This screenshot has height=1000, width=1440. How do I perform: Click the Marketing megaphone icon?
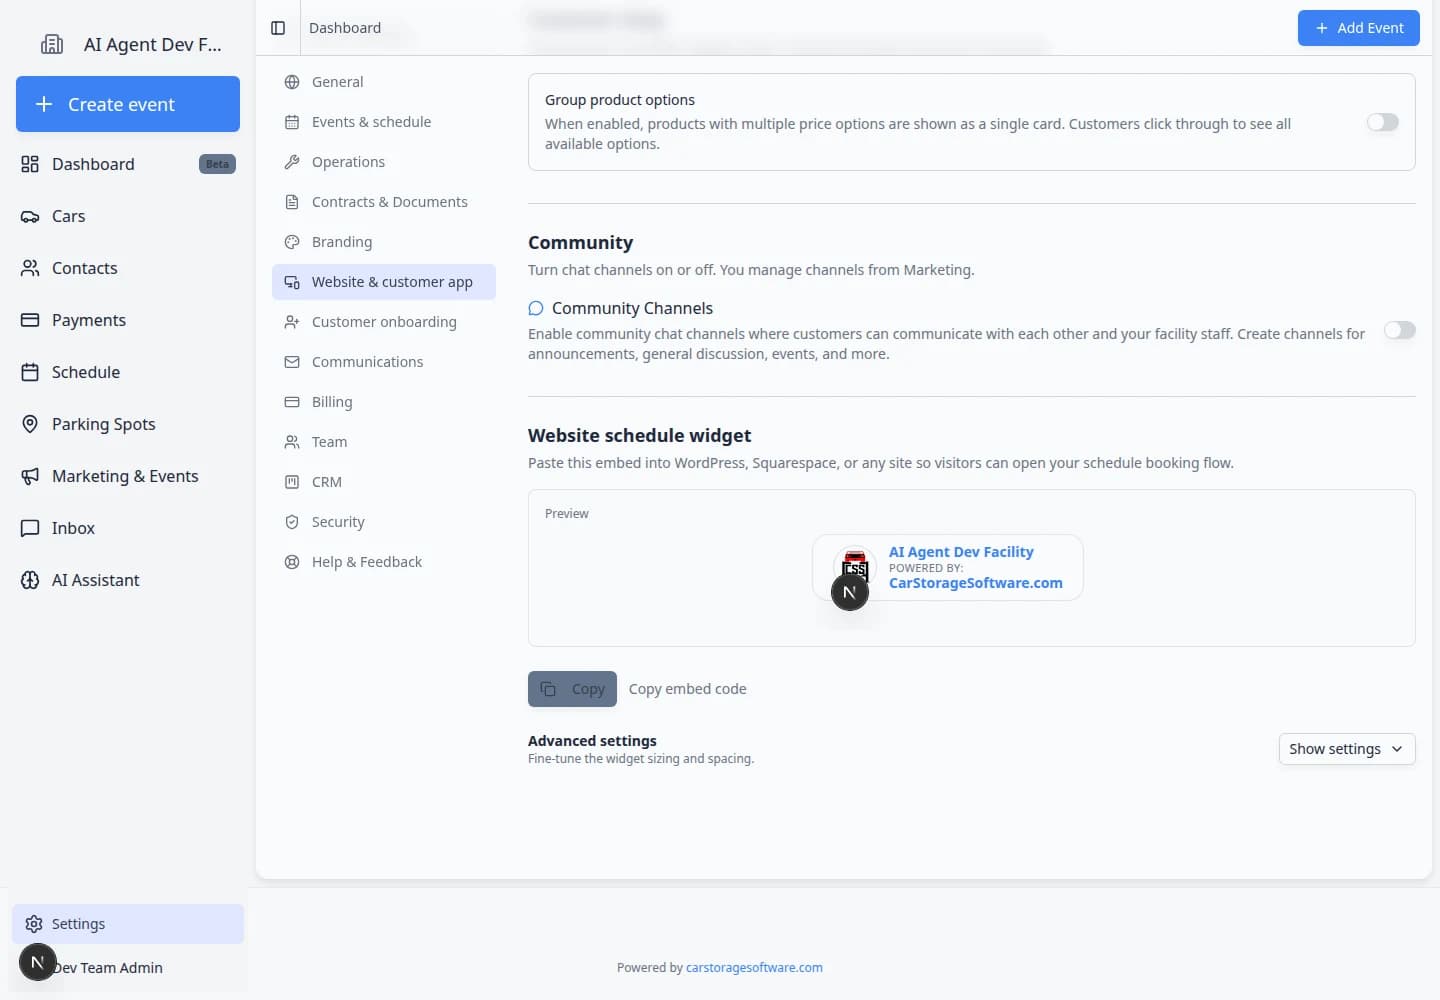(30, 476)
